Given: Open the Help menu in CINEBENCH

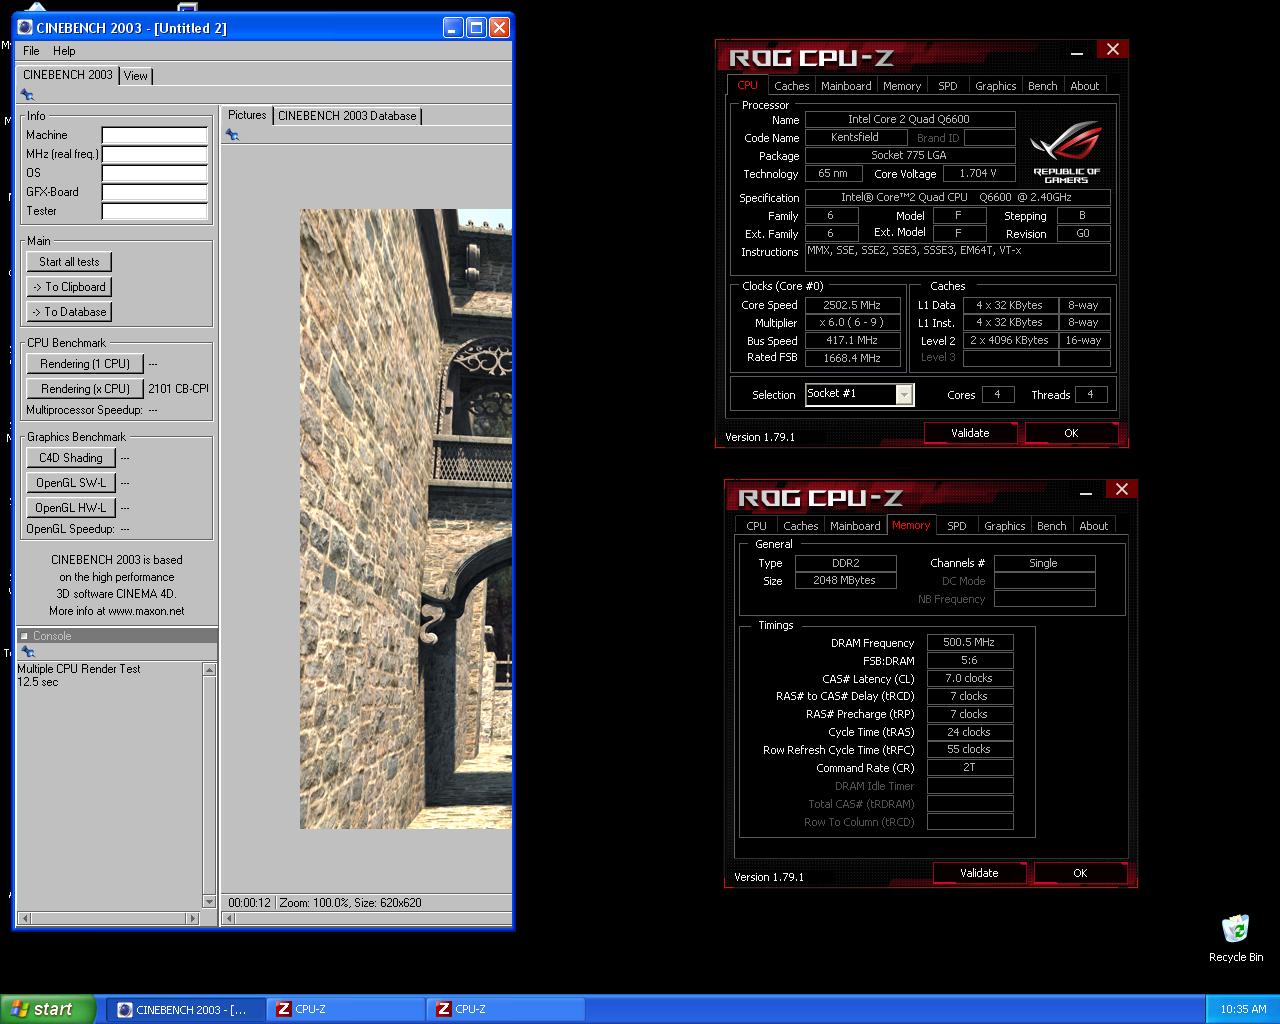Looking at the screenshot, I should coord(64,51).
